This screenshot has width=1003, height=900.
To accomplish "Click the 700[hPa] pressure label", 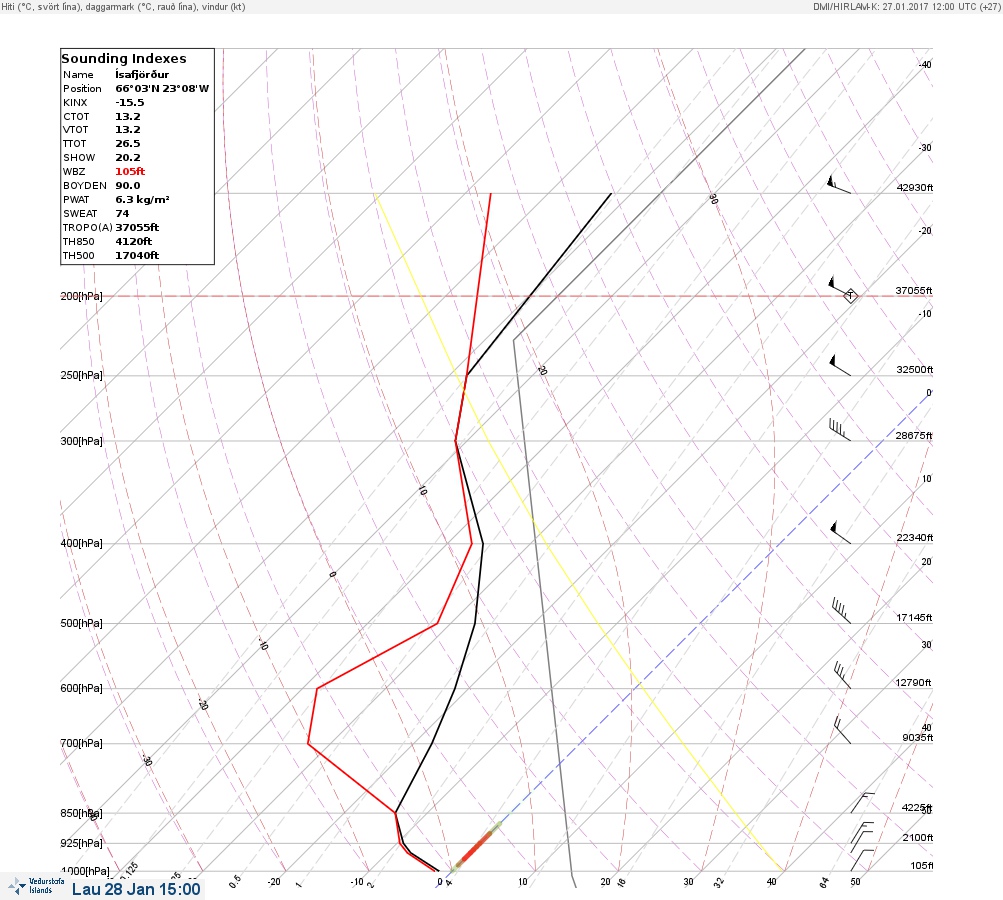I will coord(81,743).
